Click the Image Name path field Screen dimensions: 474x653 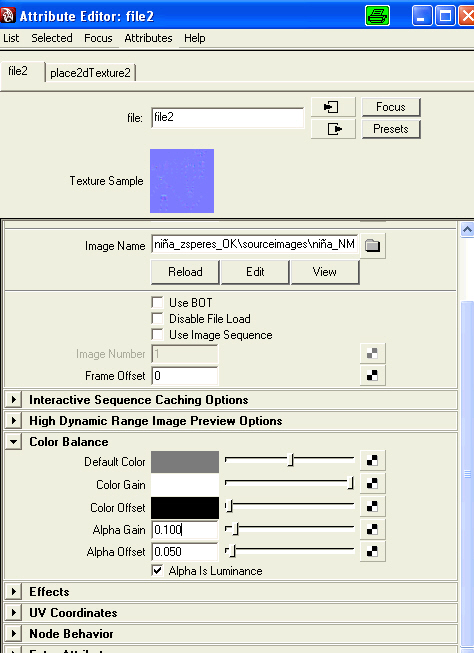click(254, 244)
